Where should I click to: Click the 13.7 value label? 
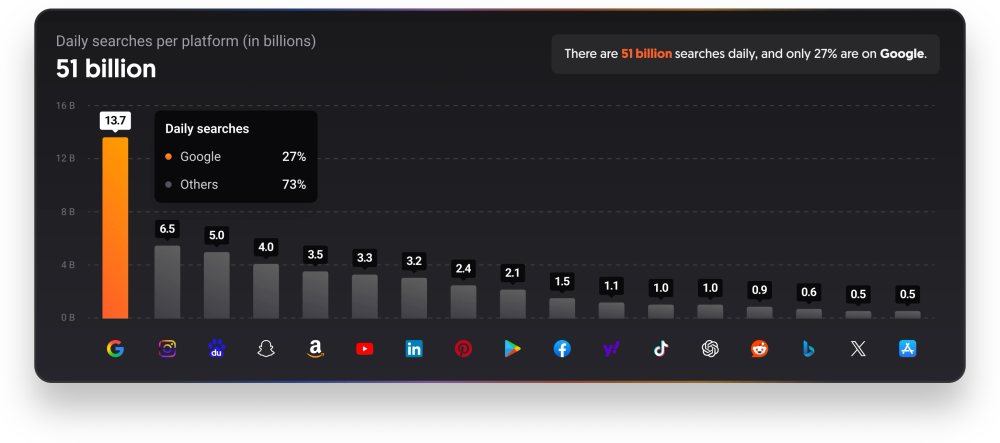pyautogui.click(x=115, y=120)
